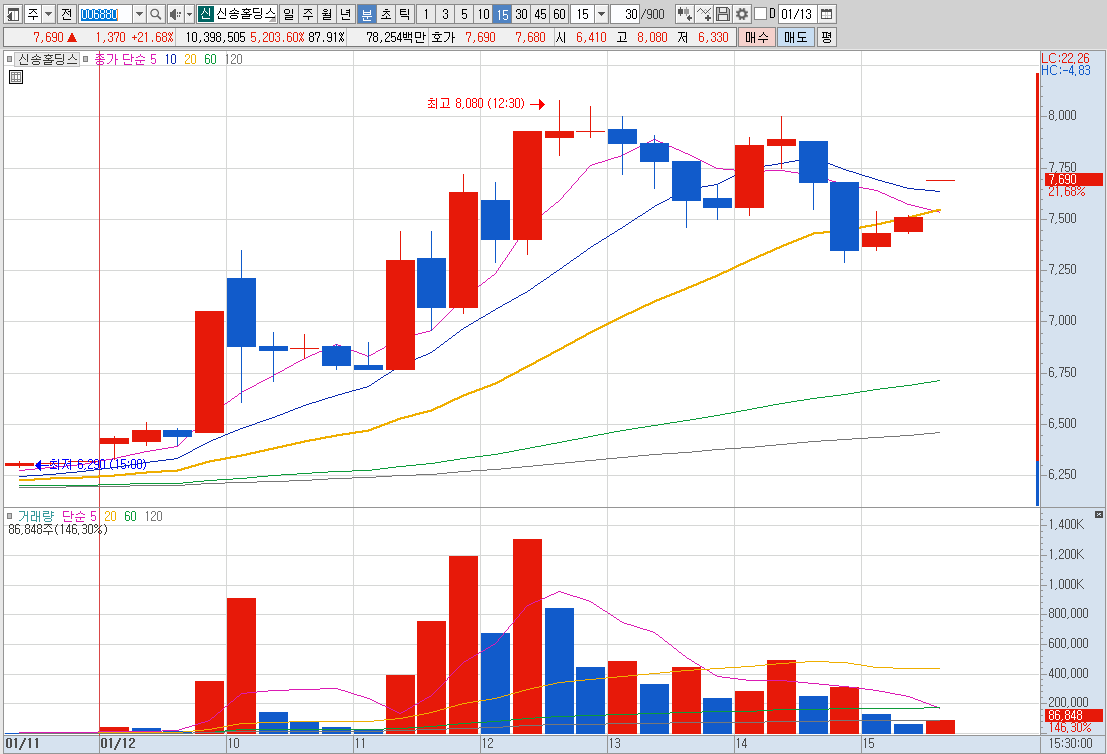The width and height of the screenshot is (1107, 754).
Task: Click the magnifier search stock icon
Action: (x=156, y=14)
